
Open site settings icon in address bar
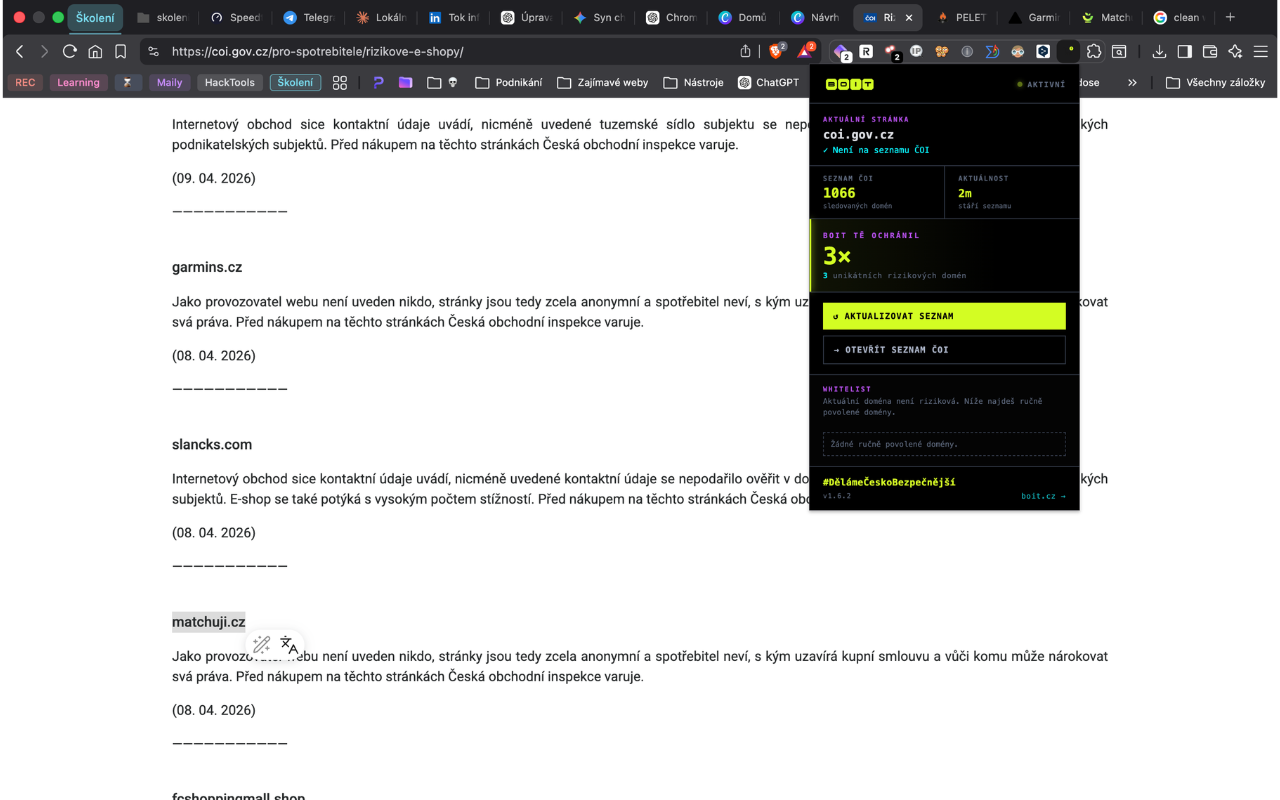153,51
